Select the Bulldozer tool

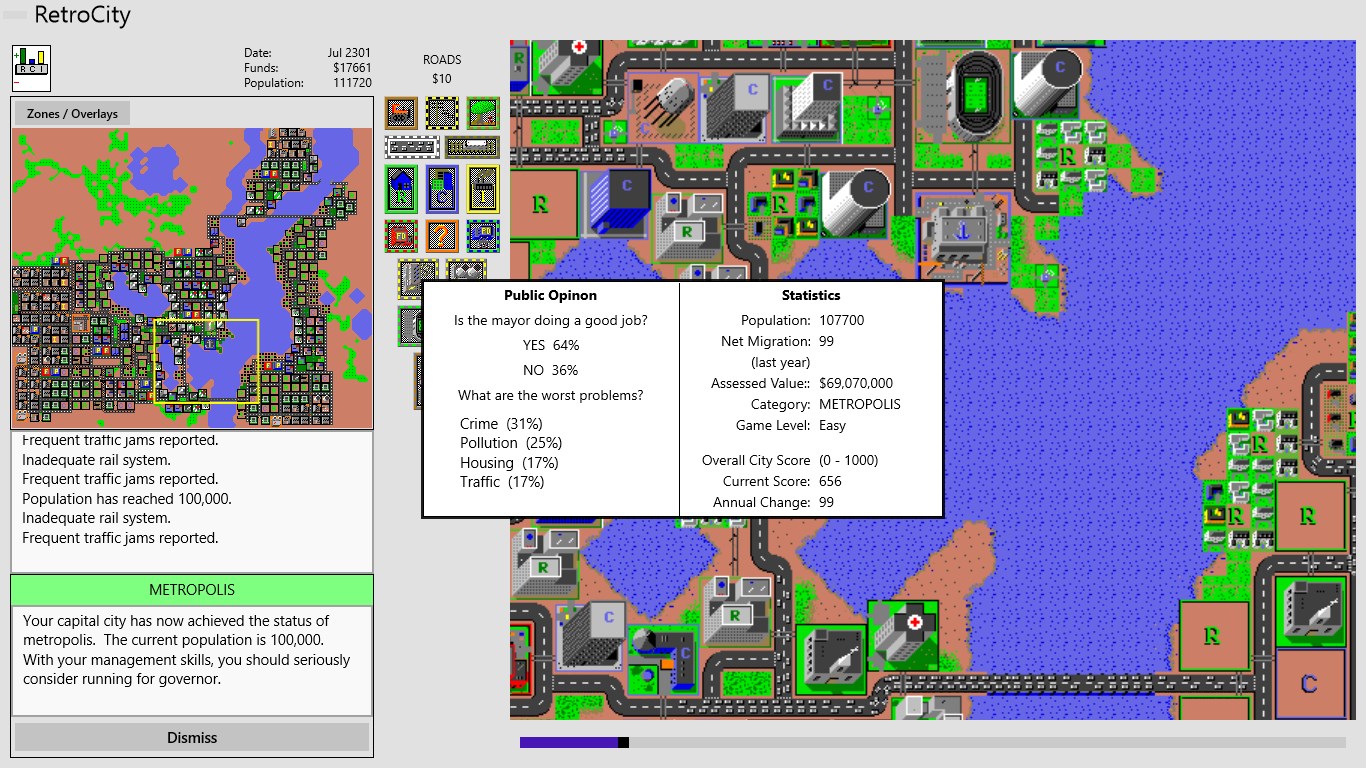401,112
